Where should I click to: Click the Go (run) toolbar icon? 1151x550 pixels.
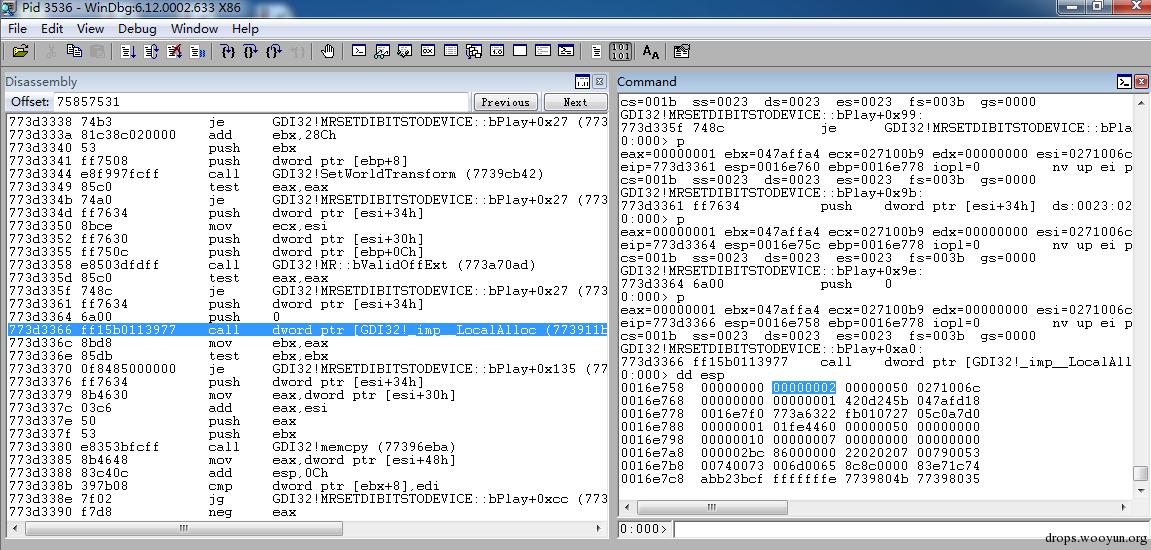click(x=128, y=51)
